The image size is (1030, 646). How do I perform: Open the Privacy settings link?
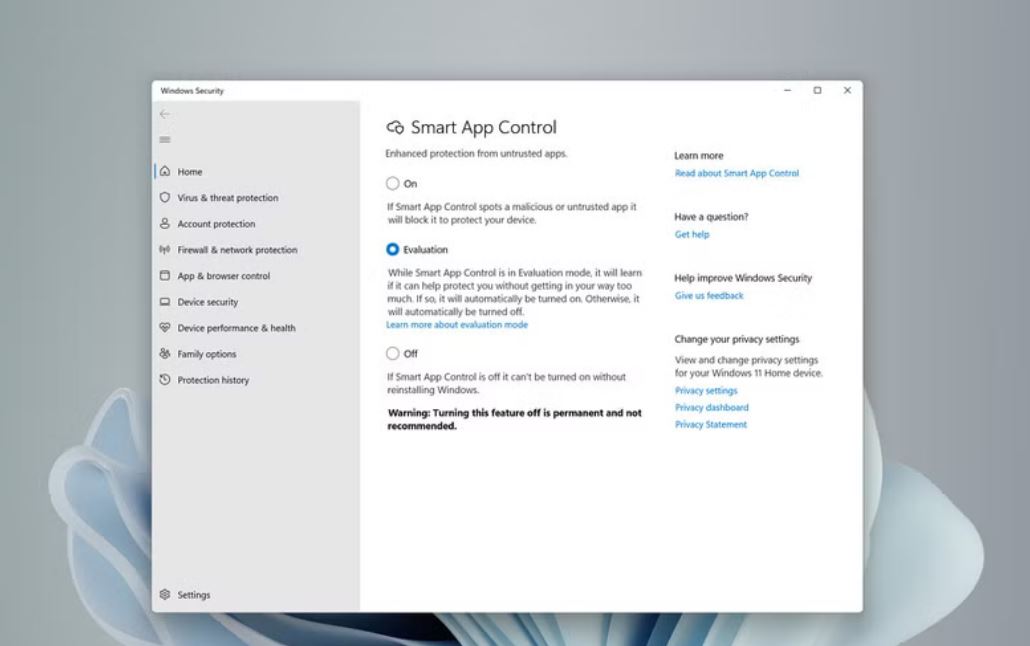tap(706, 390)
